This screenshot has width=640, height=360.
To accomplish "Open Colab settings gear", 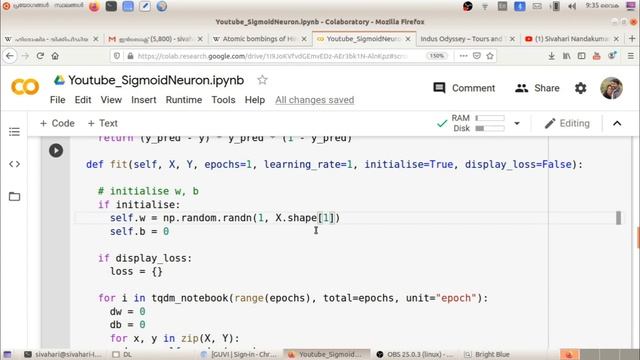I will coord(580,88).
